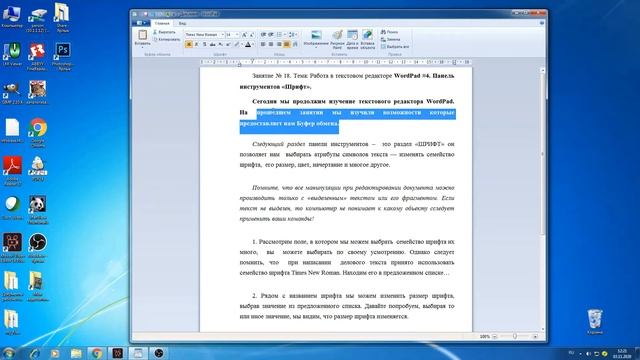Open the Paragraph settings icon

coord(295,44)
